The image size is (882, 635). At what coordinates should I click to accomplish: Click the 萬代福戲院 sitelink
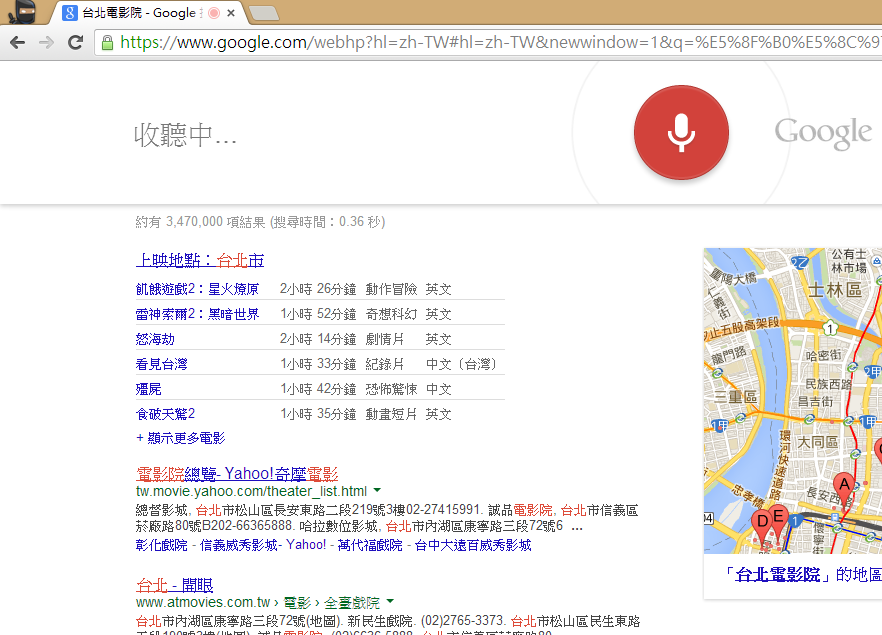pyautogui.click(x=370, y=545)
